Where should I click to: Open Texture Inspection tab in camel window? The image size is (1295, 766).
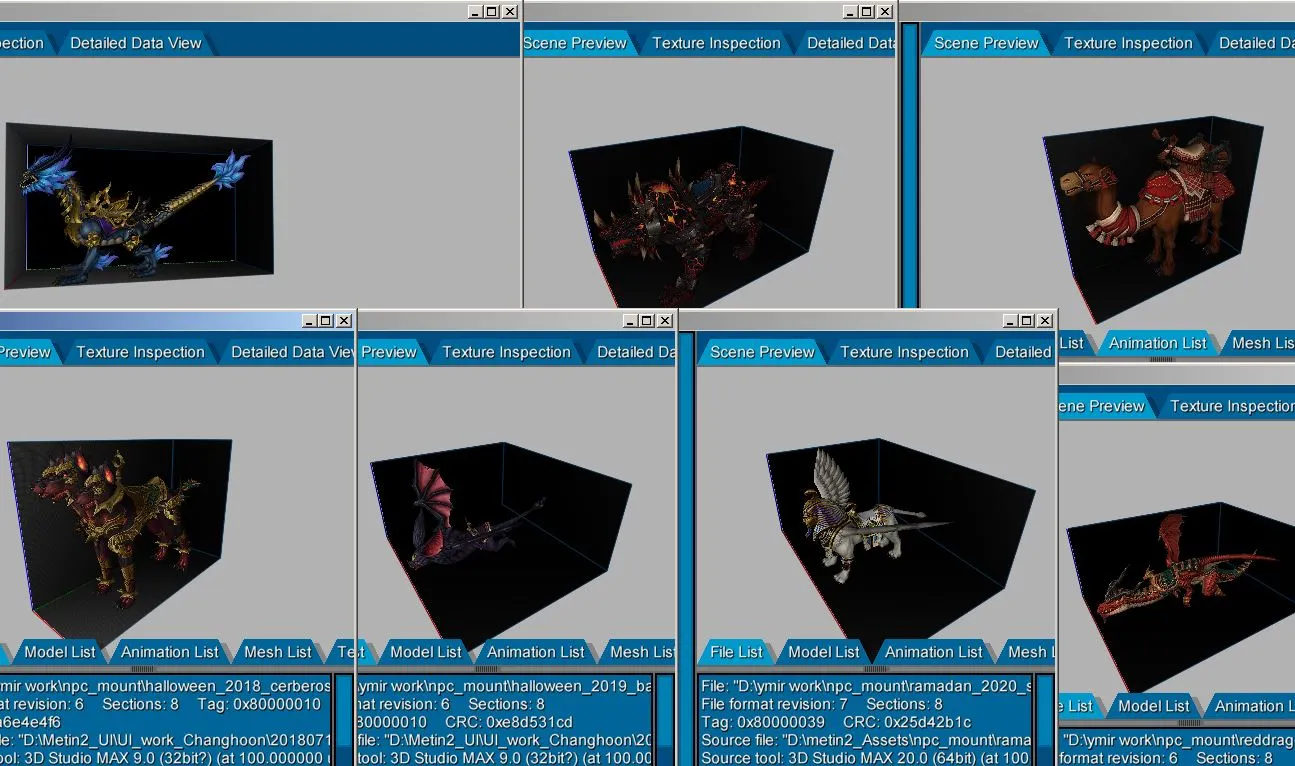point(1128,43)
